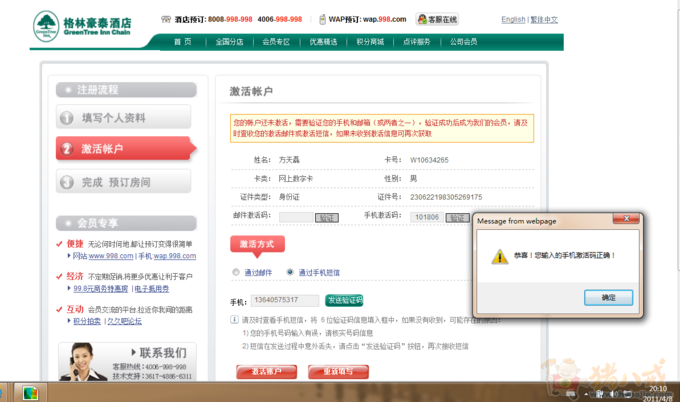Click the 邮件激活码 input field
This screenshot has width=680, height=402.
coord(296,217)
